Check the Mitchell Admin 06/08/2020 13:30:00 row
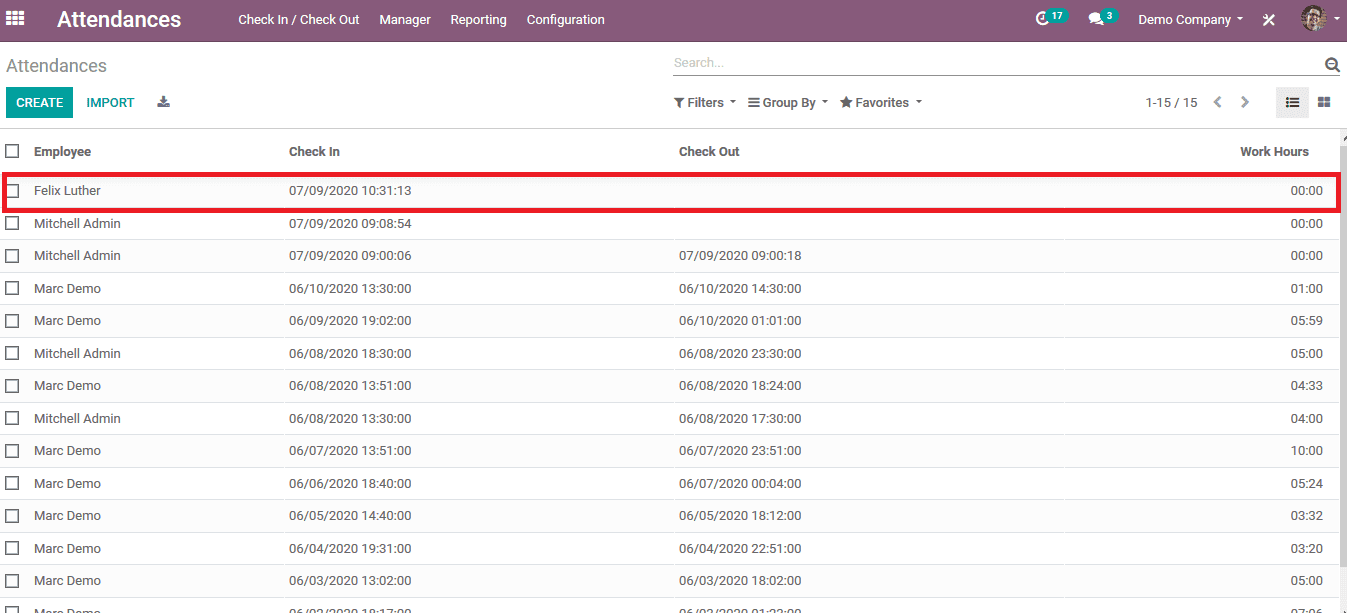The width and height of the screenshot is (1347, 613). (x=12, y=418)
